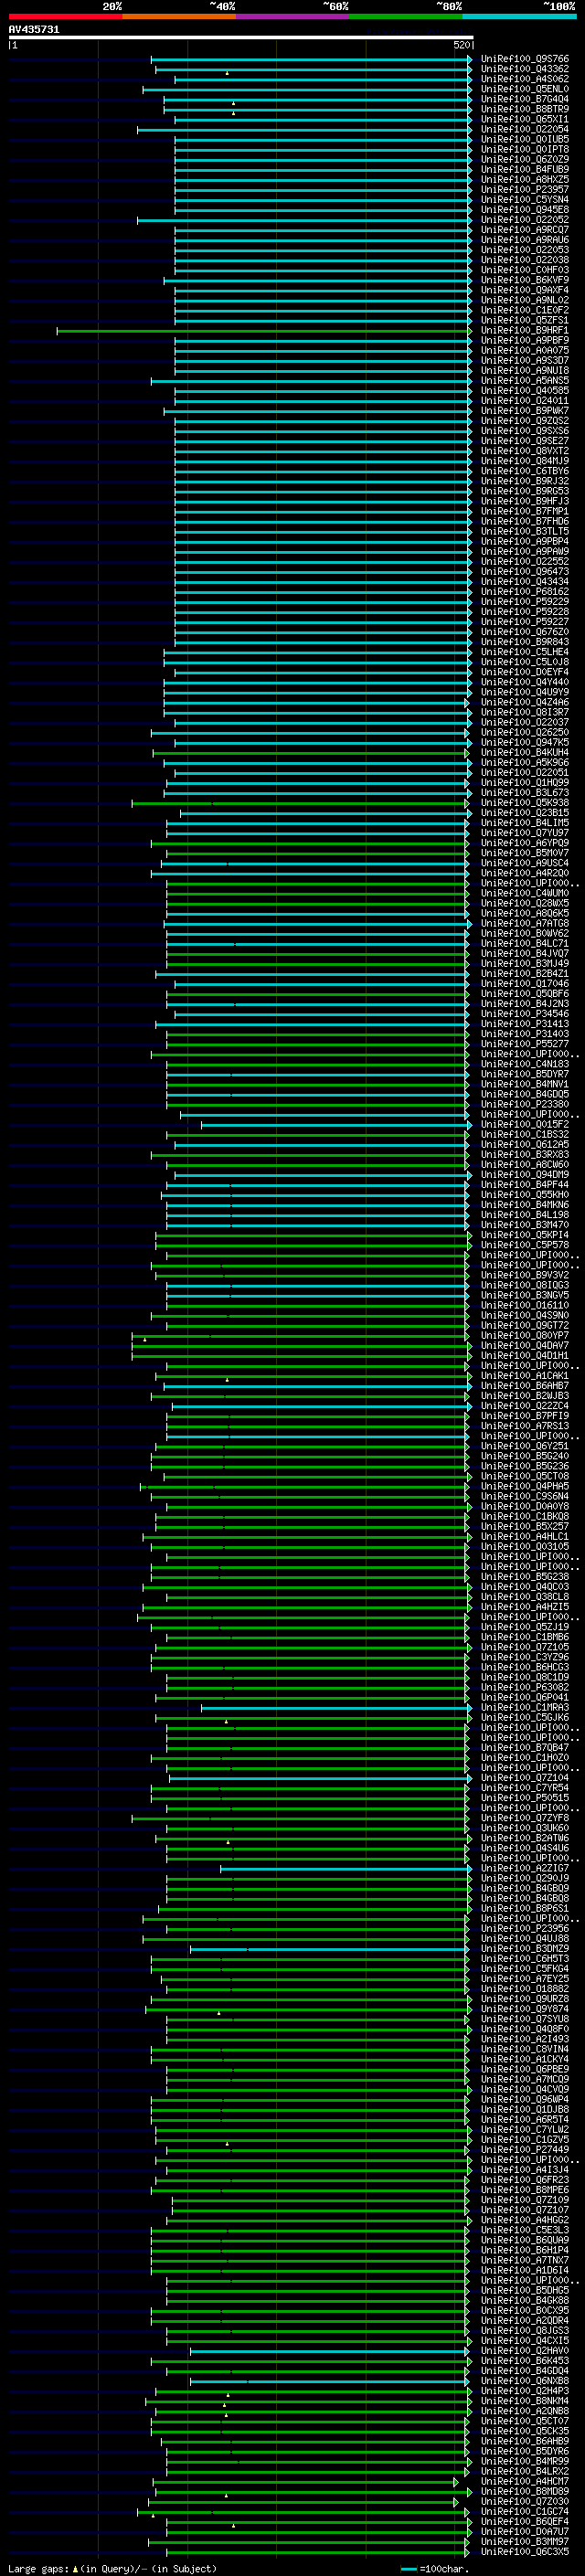585x2576 pixels.
Task: Select the UniRef100_O22052 label
Action: (x=524, y=219)
